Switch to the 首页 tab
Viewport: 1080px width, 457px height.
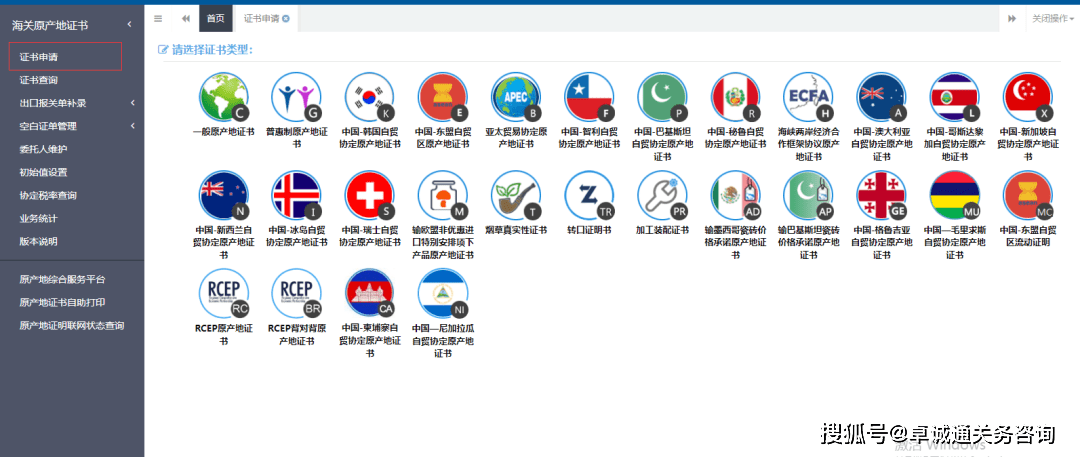click(216, 19)
